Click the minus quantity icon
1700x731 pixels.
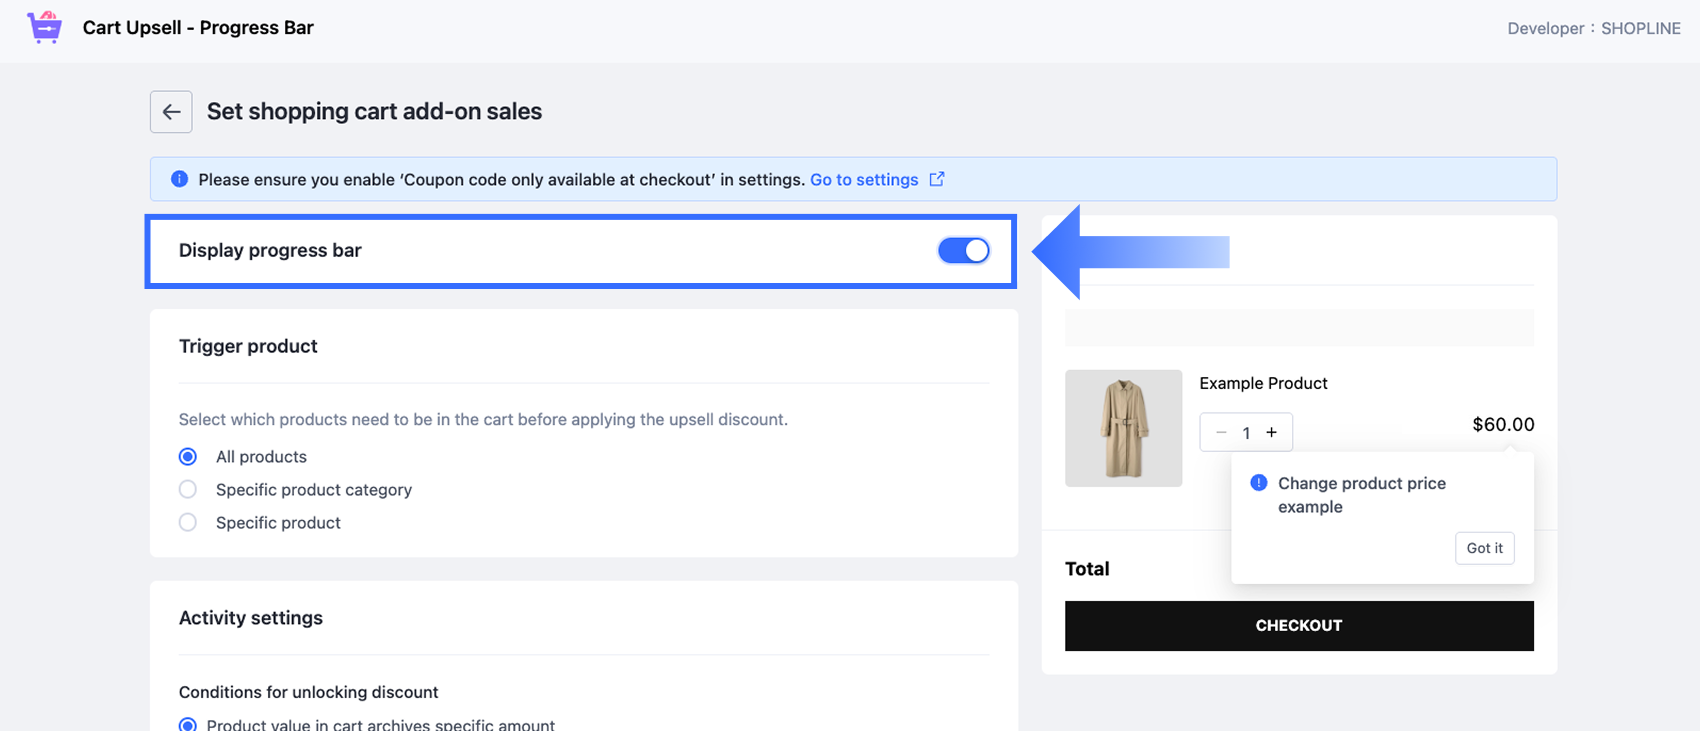coord(1221,432)
